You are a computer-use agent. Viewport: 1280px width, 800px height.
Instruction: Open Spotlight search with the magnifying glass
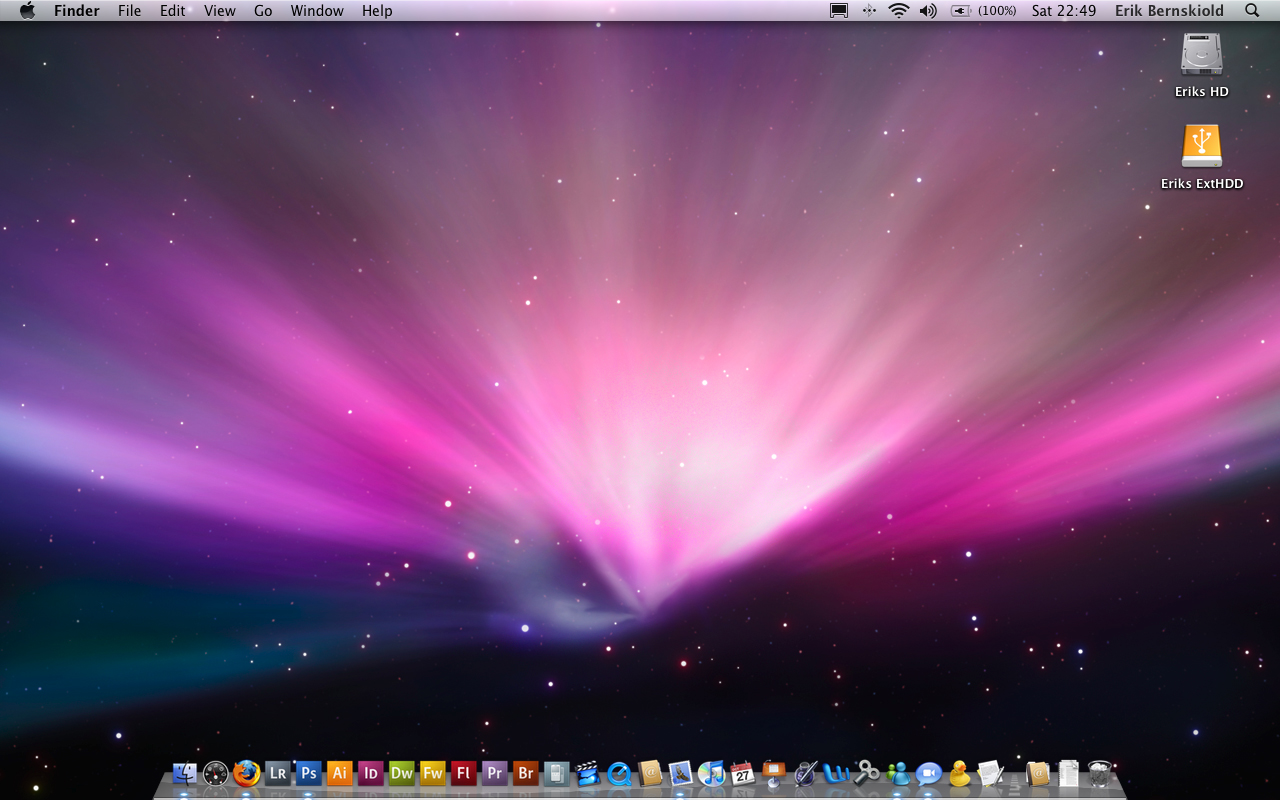[1251, 10]
